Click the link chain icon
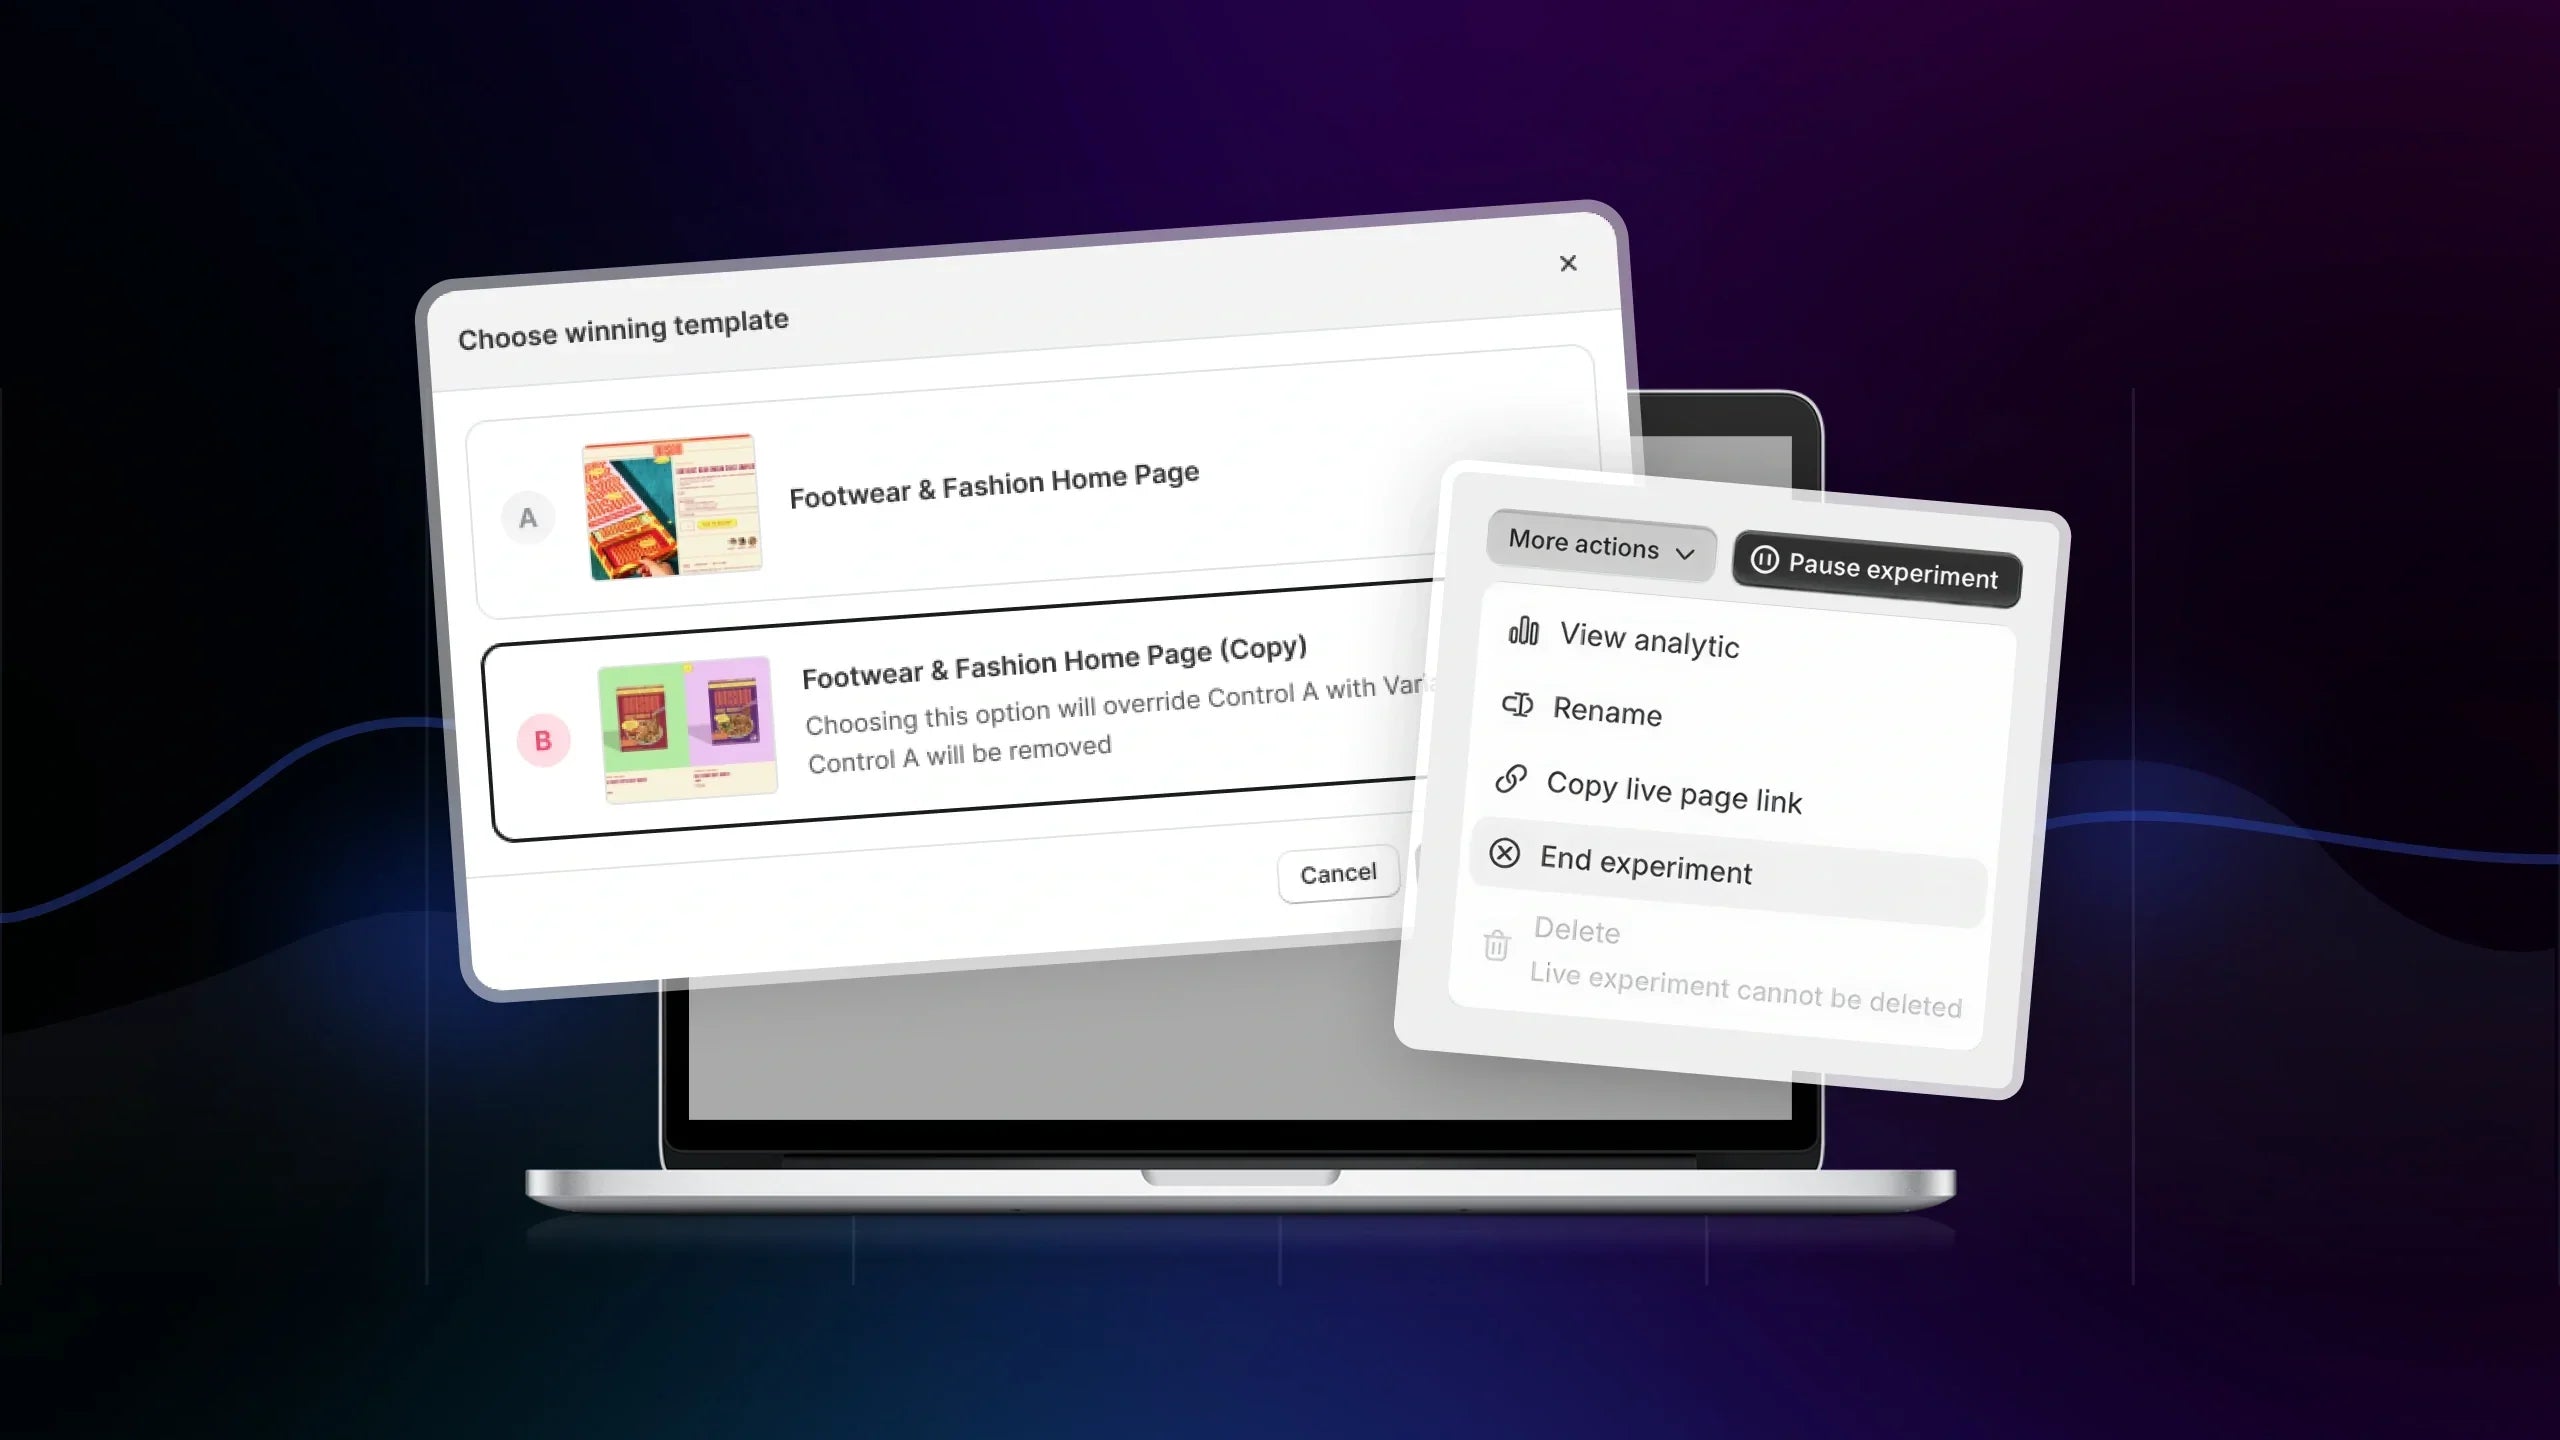 pyautogui.click(x=1511, y=778)
